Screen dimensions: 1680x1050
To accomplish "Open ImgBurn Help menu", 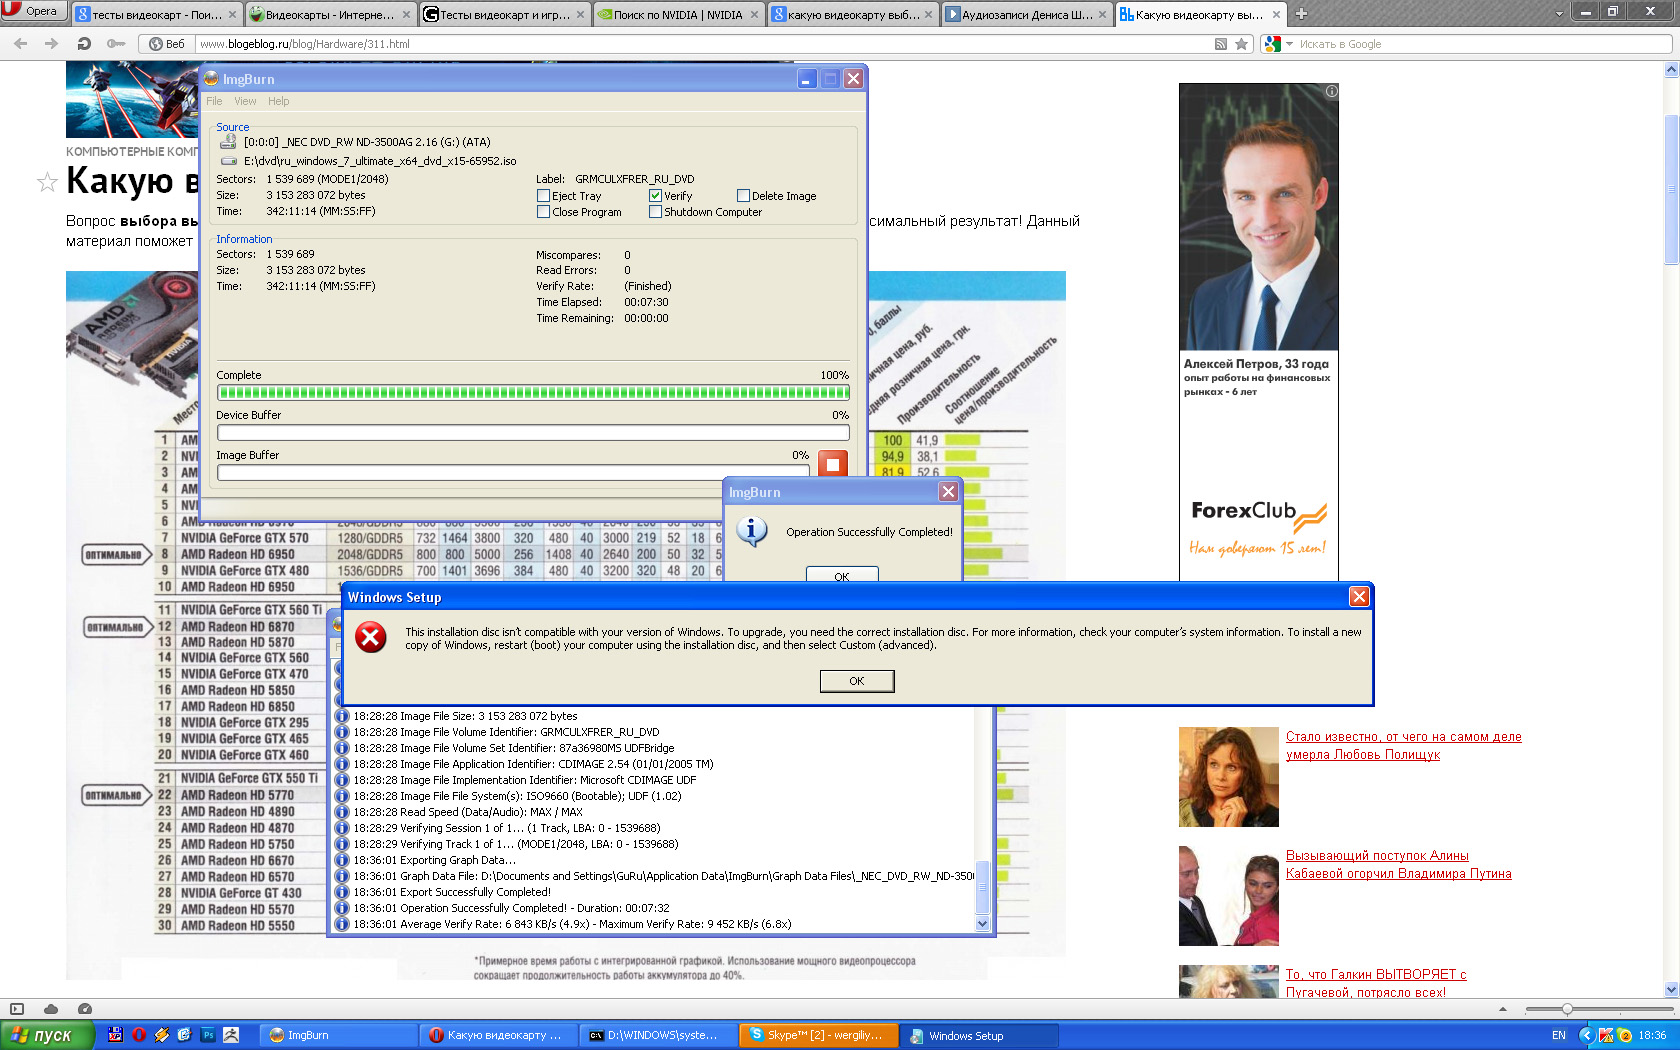I will point(278,101).
